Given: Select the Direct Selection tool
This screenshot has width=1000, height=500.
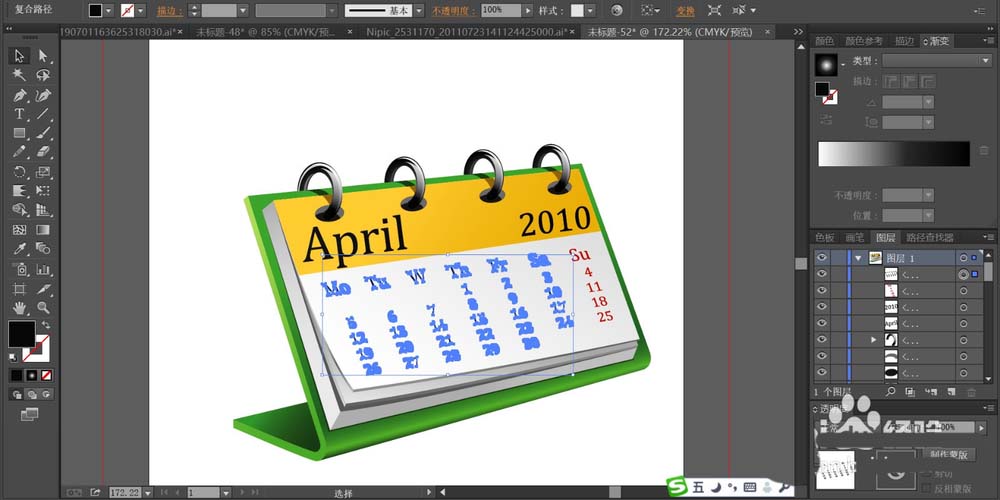Looking at the screenshot, I should tap(43, 55).
